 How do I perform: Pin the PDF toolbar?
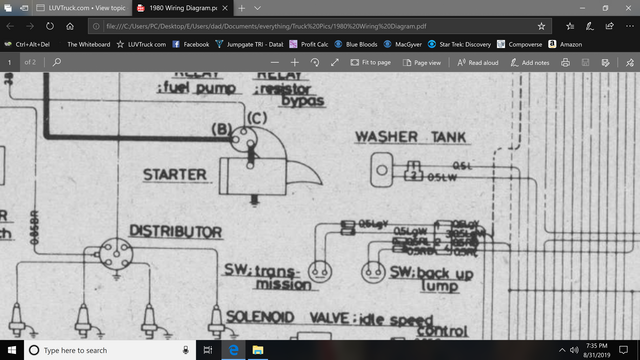pos(630,62)
